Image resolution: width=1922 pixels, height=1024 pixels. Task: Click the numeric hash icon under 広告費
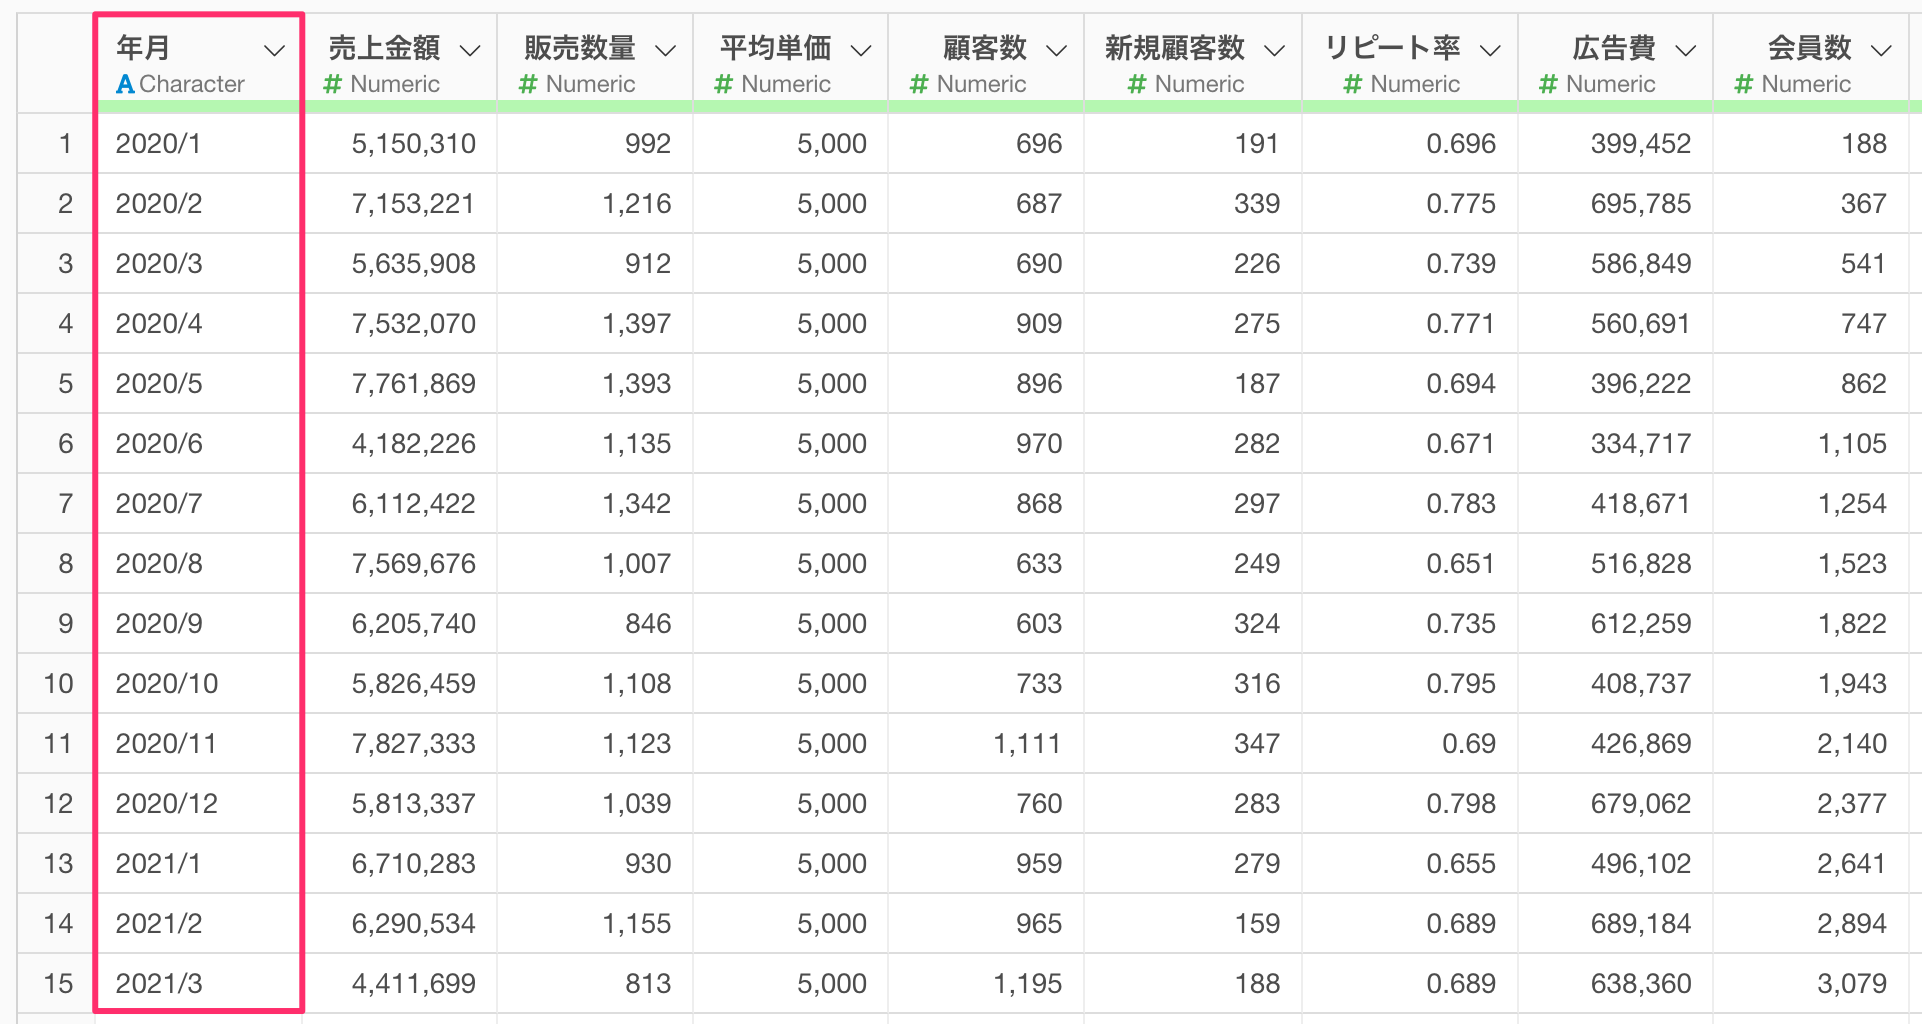[x=1548, y=85]
